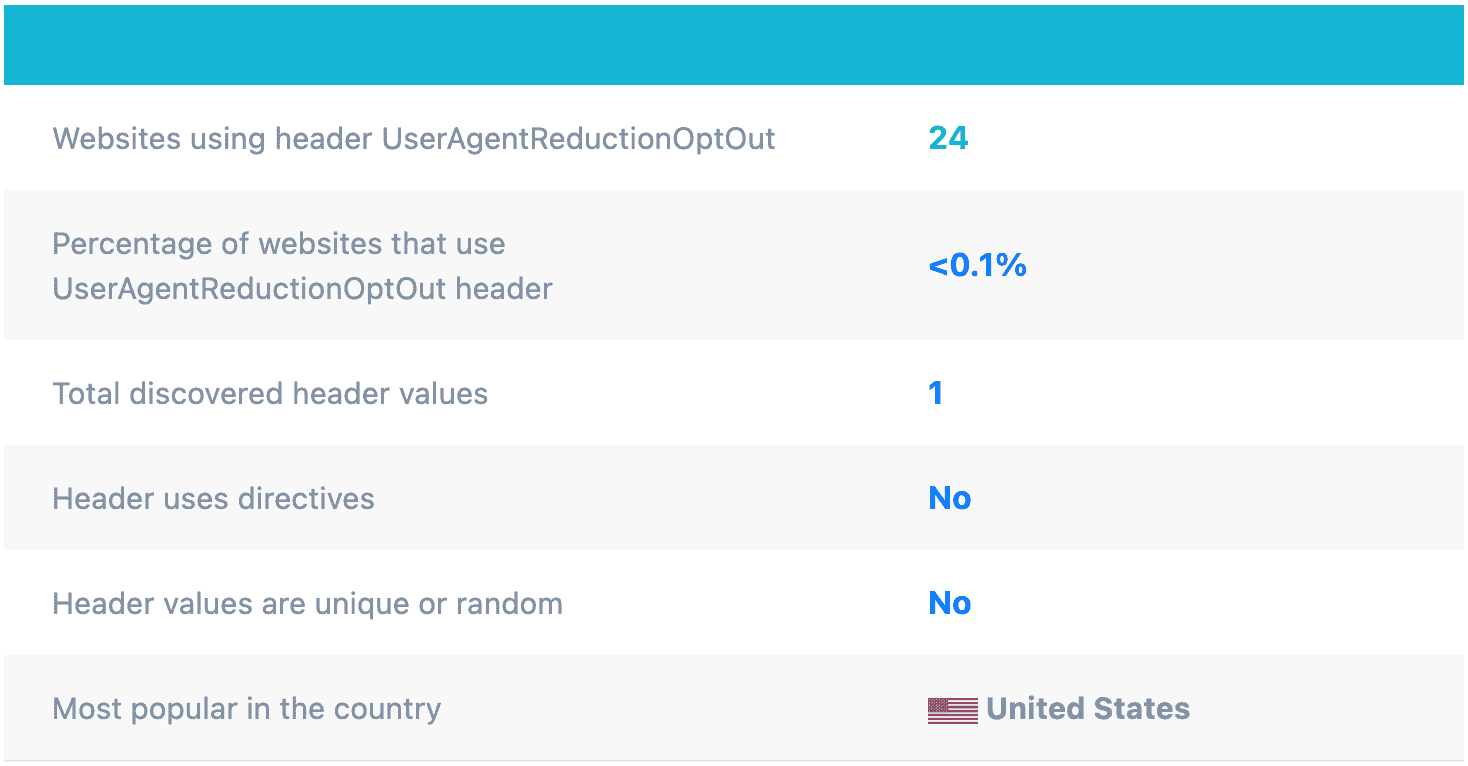
Task: Click the teal table header bar
Action: (734, 45)
